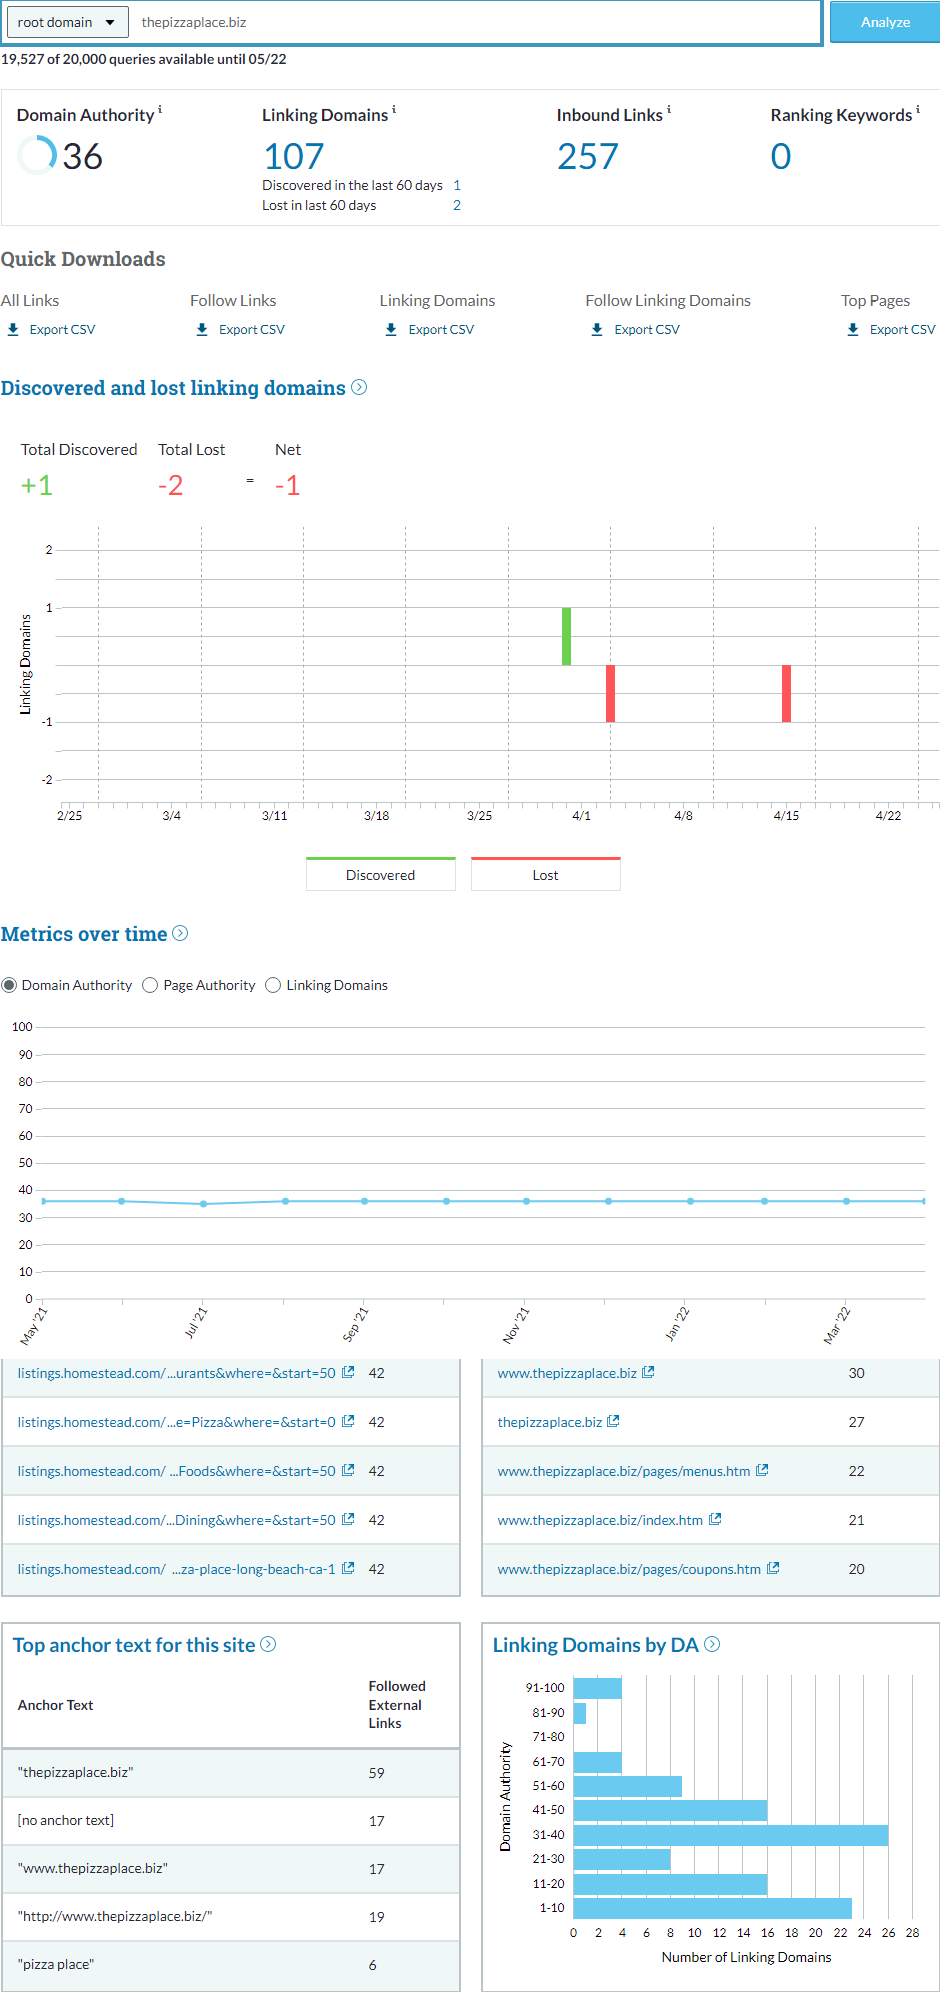Click the thepizzaplace.biz URL input field
Screen dimensions: 940x1992
click(475, 22)
